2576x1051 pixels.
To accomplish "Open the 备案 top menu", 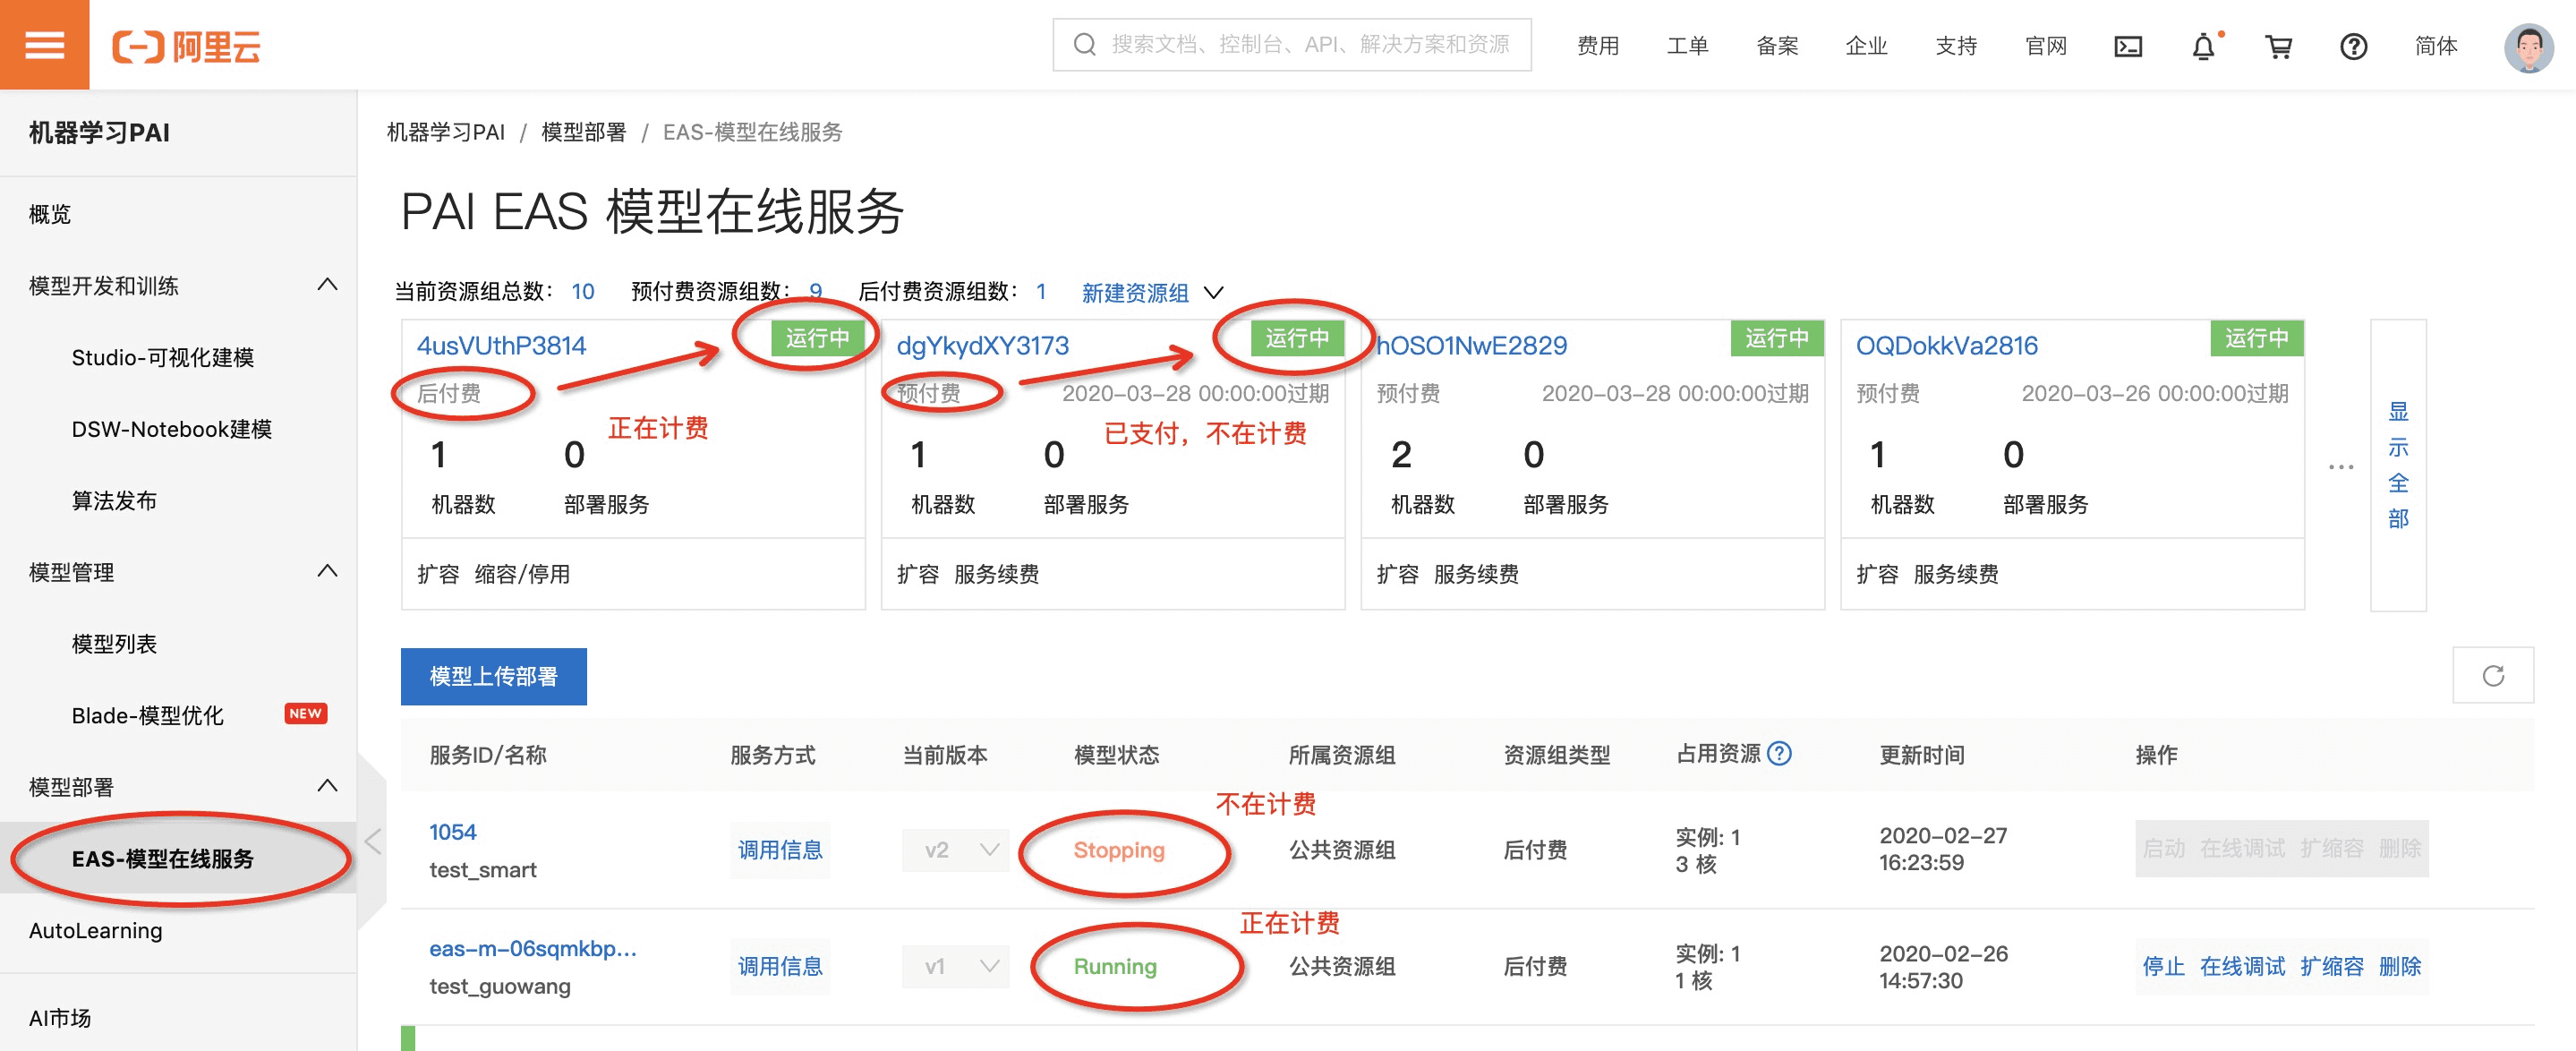I will point(1776,46).
